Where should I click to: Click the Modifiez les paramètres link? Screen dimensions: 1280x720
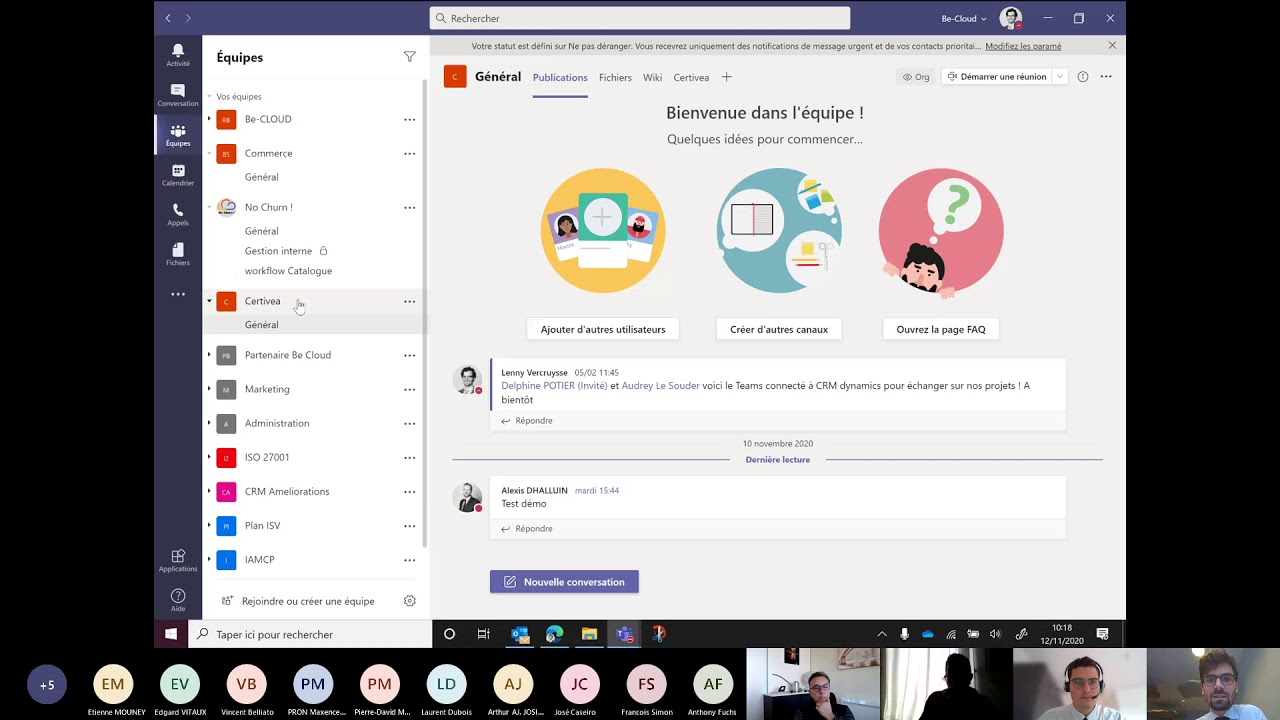(x=1023, y=46)
